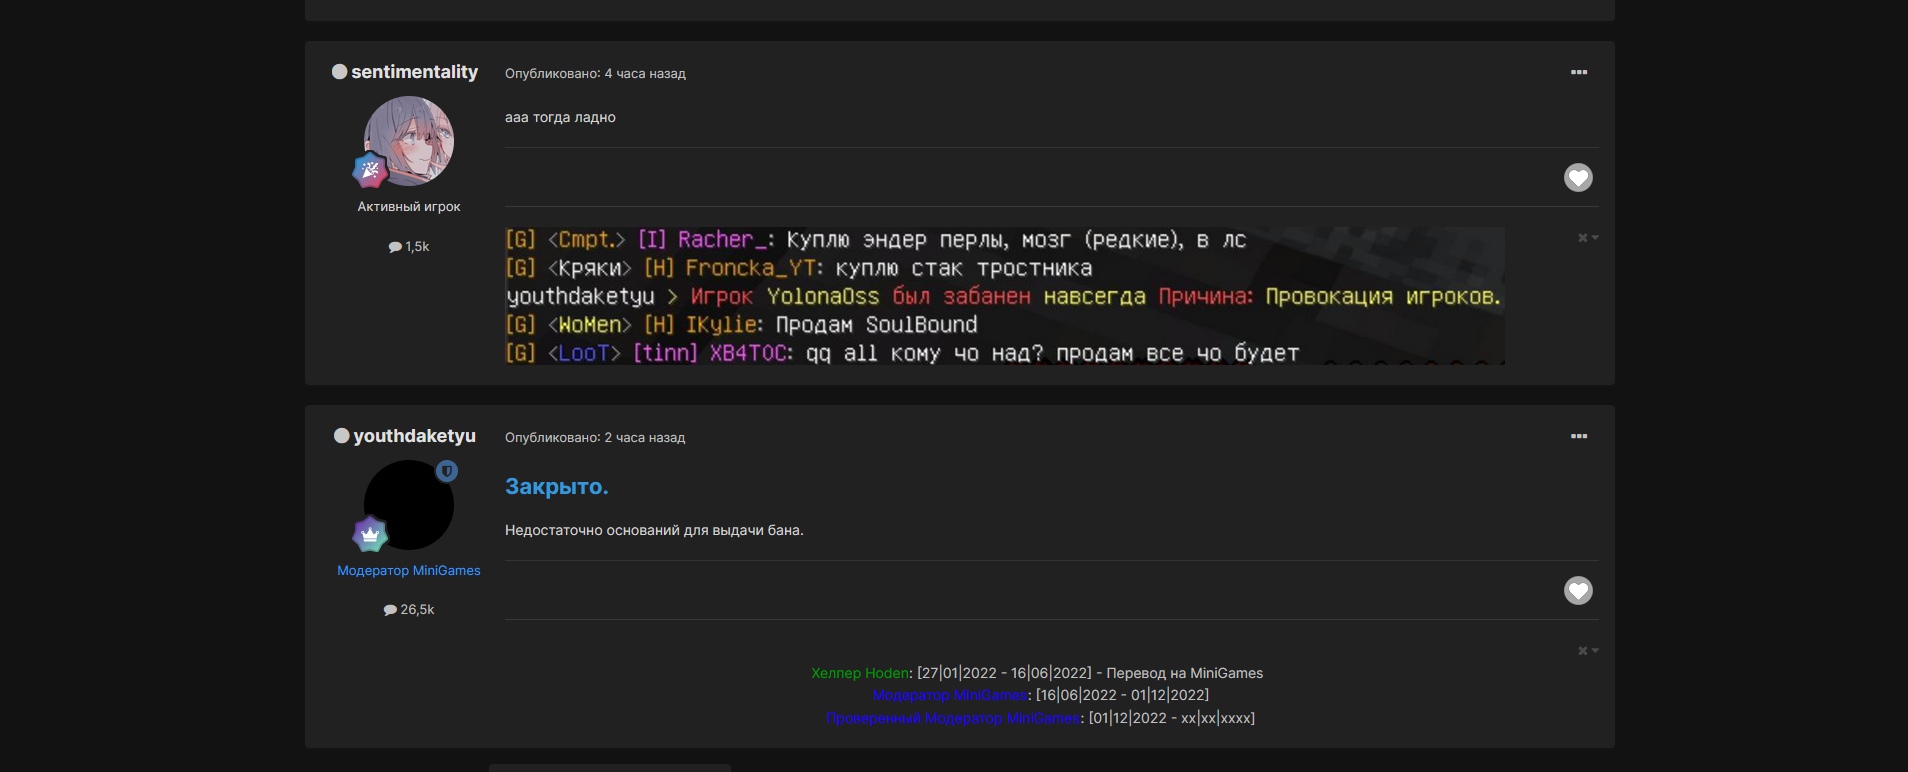Click sentimentality's offline status dot
The width and height of the screenshot is (1908, 772).
click(x=340, y=72)
